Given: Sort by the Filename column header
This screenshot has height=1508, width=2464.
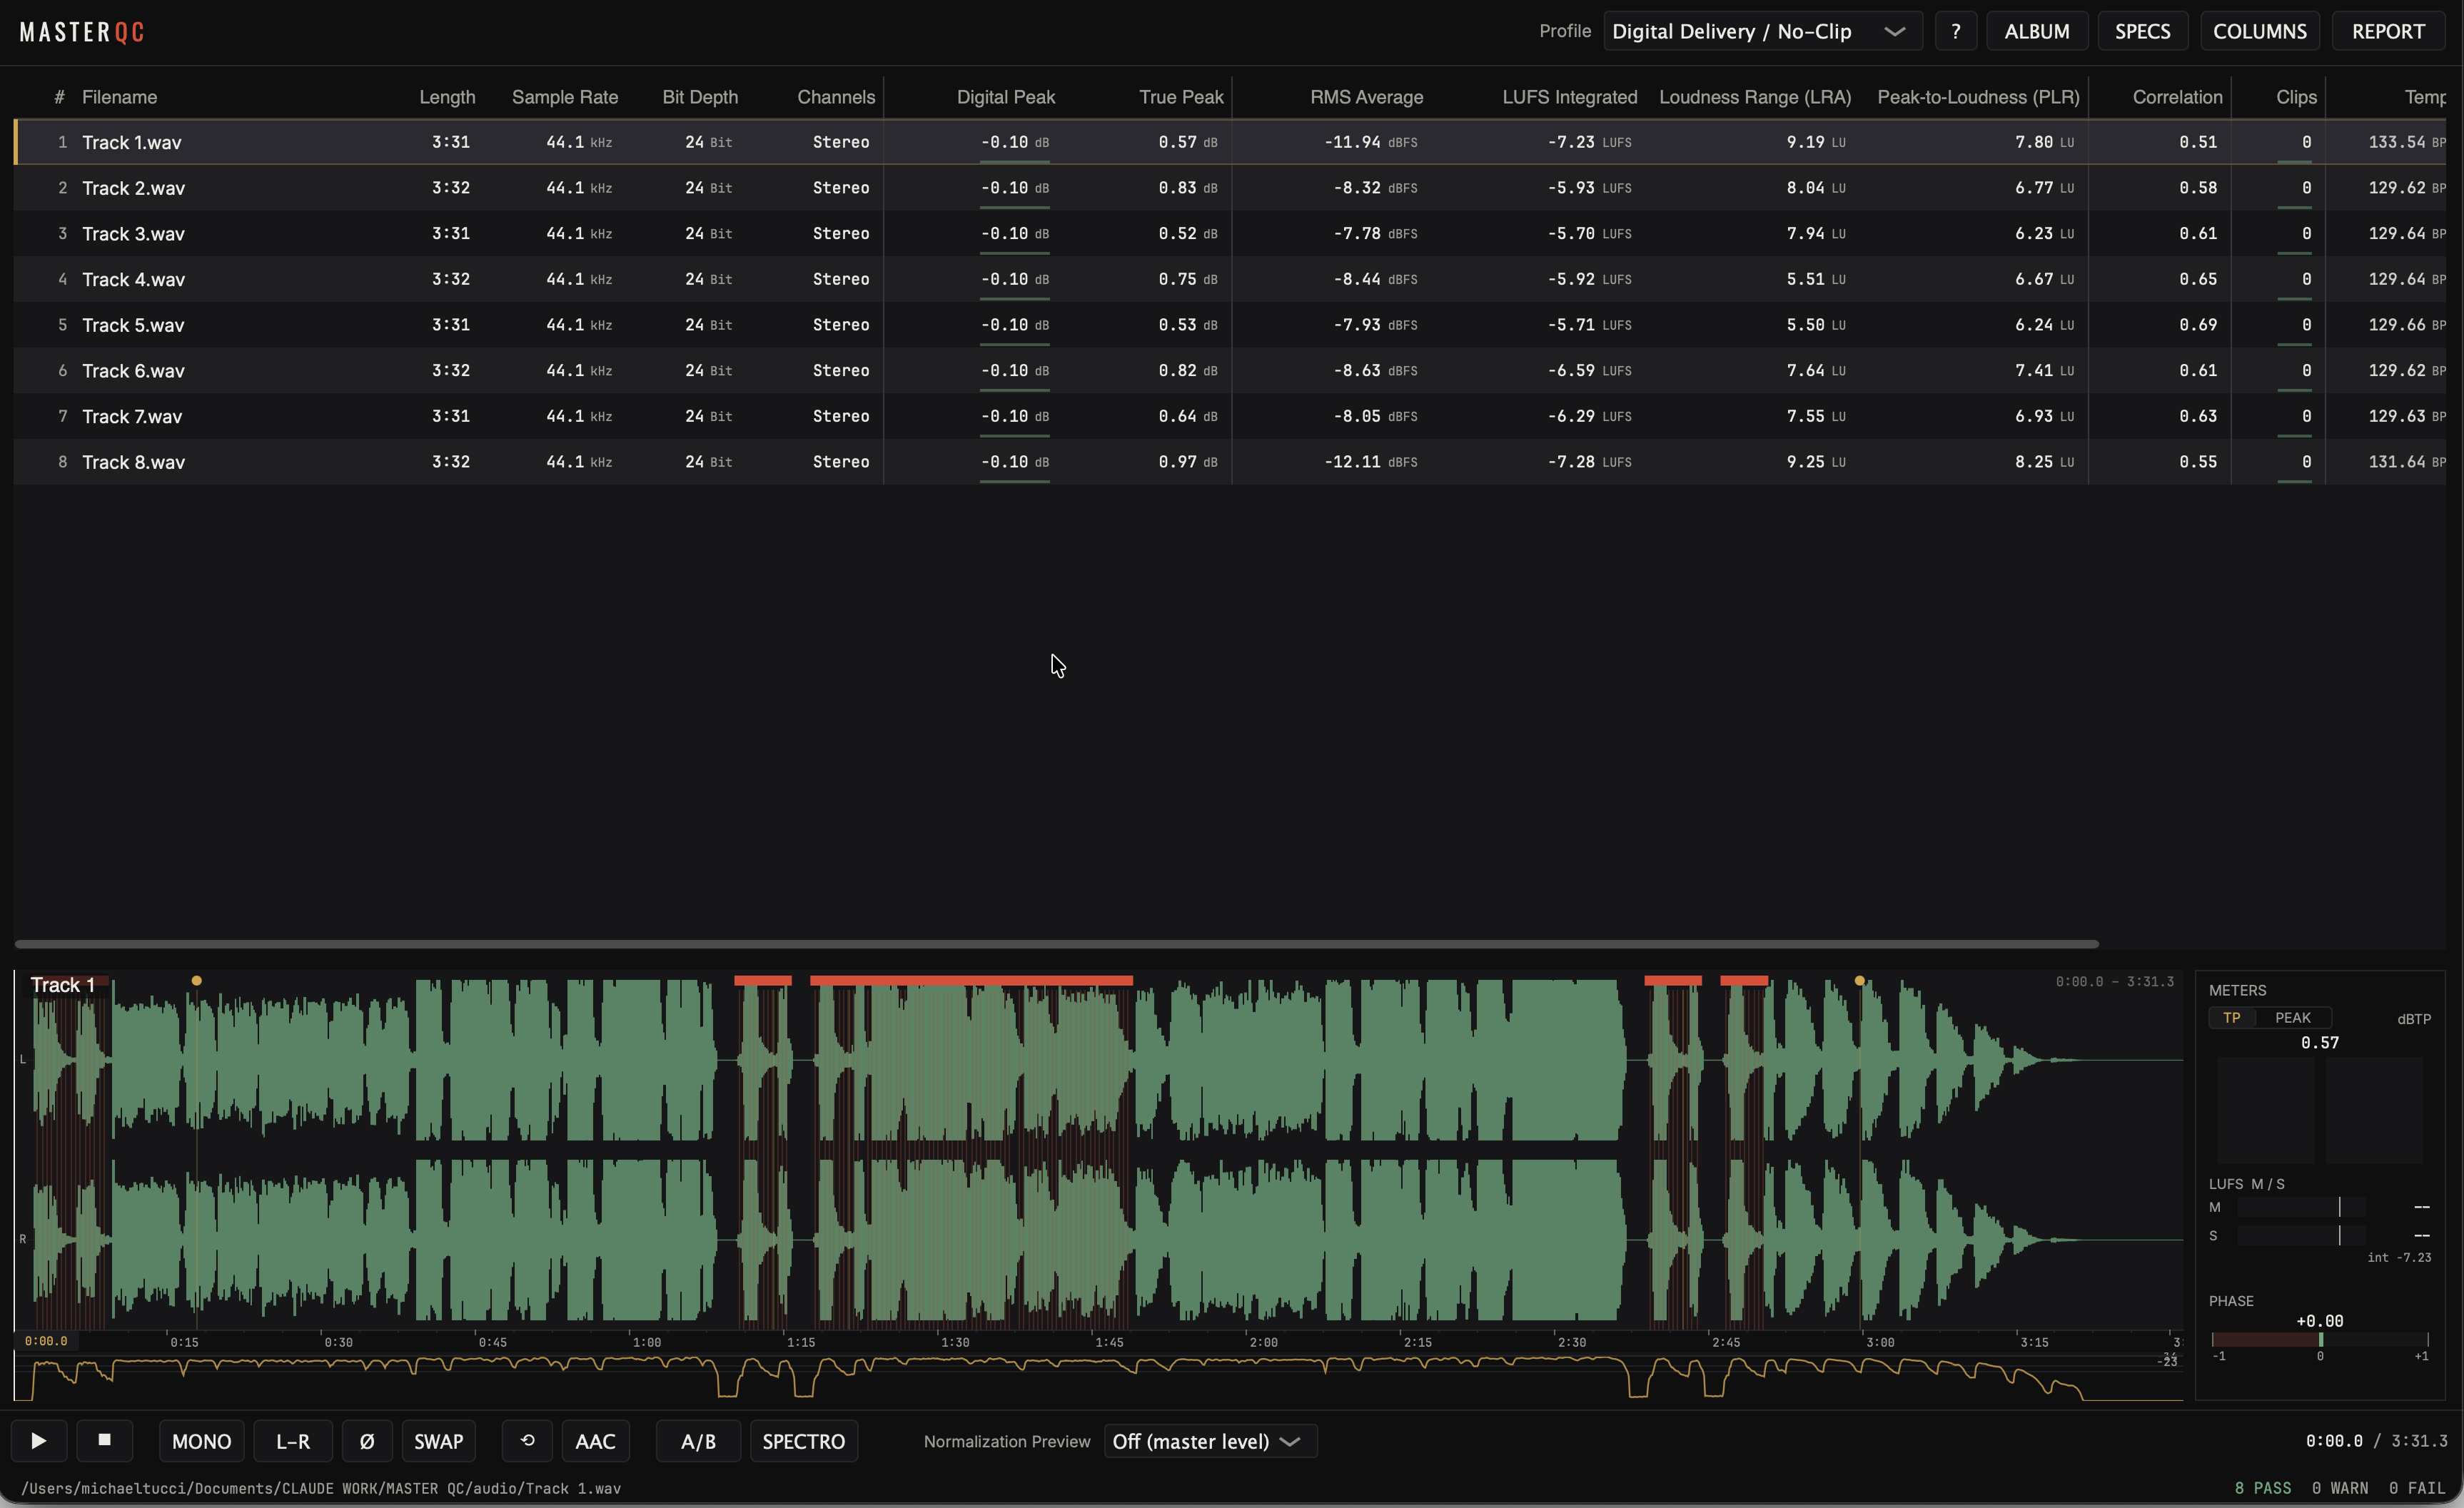Looking at the screenshot, I should tap(119, 97).
